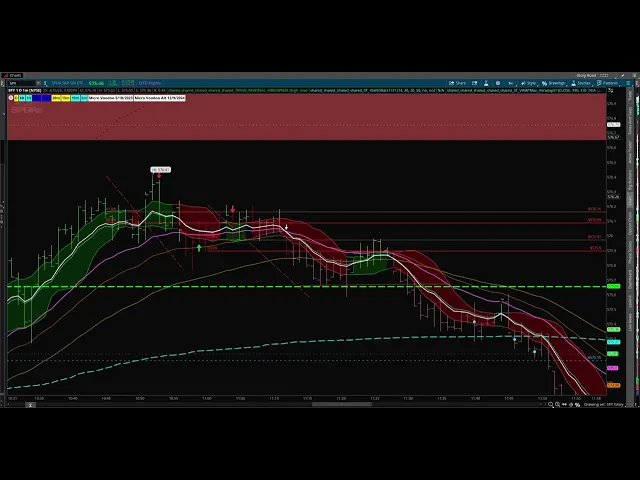Open the Option Chain sidebar tab
Viewport: 640px width, 480px height.
click(x=630, y=223)
